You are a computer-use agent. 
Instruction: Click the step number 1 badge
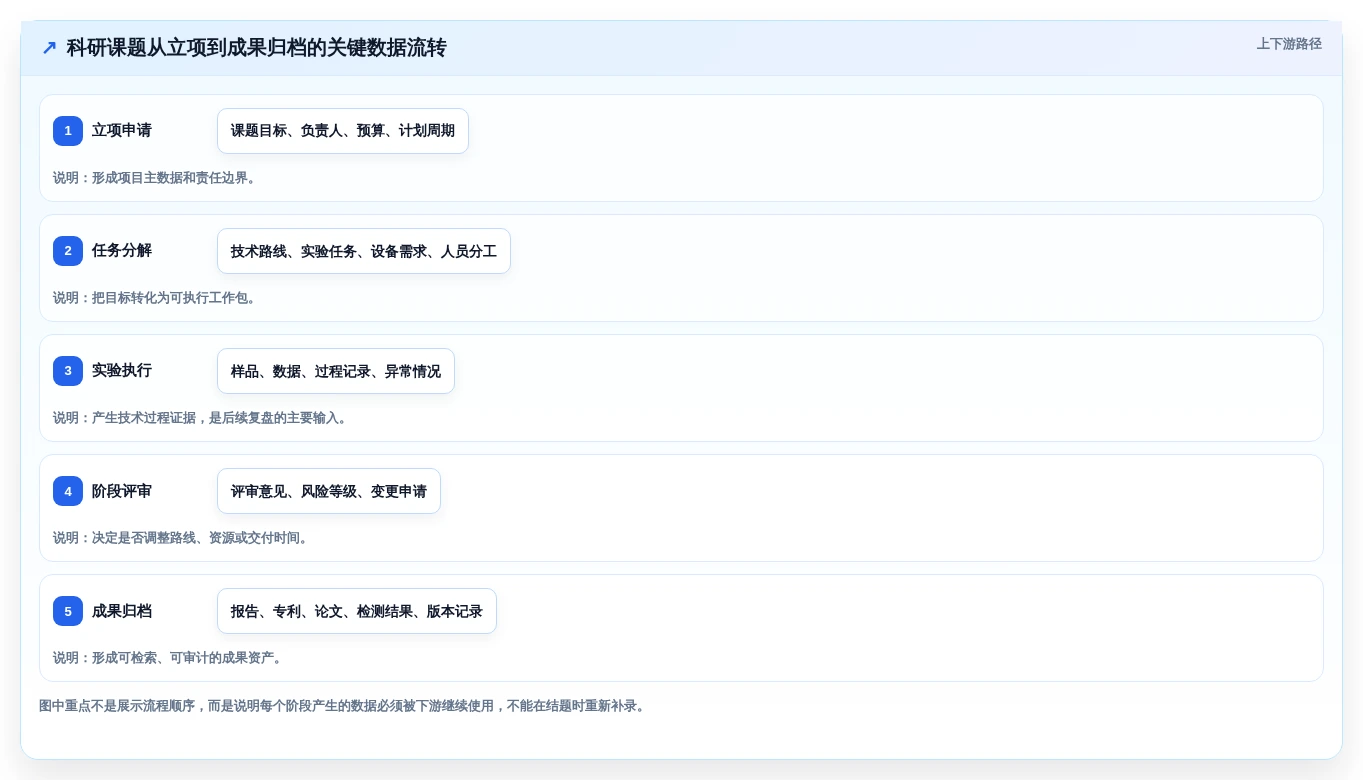pos(68,131)
